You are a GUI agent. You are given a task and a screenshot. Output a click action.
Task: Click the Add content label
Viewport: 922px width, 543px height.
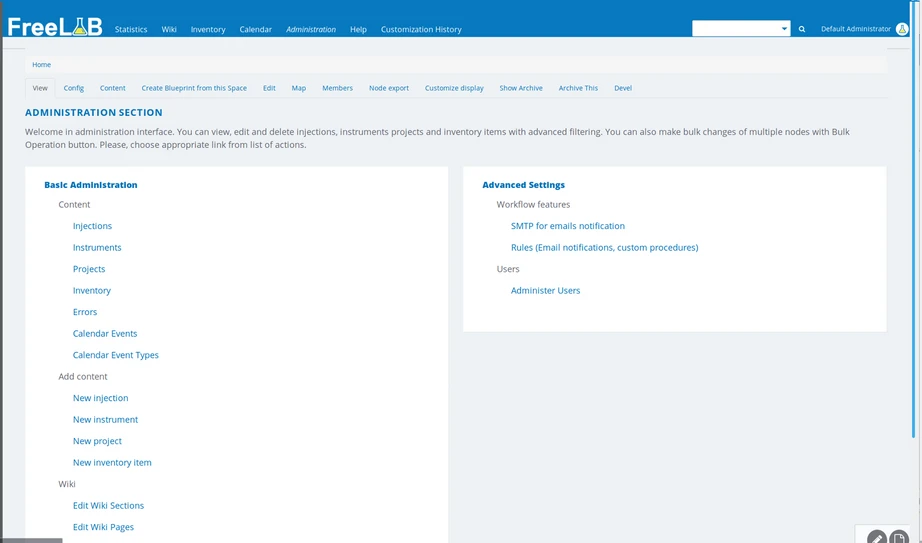pos(83,377)
